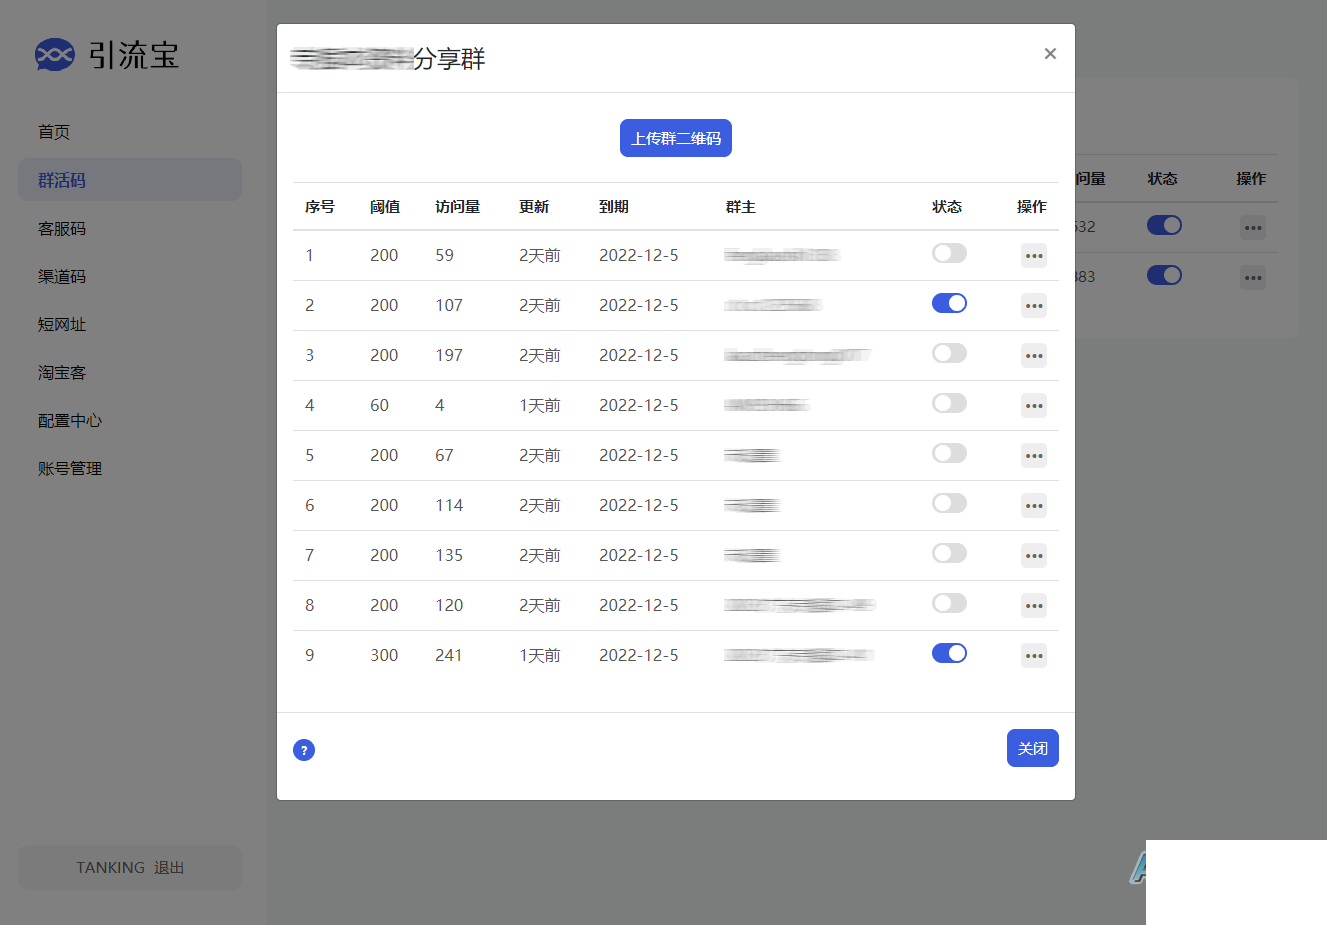
Task: Switch on the status toggle for row 5
Action: tap(949, 453)
